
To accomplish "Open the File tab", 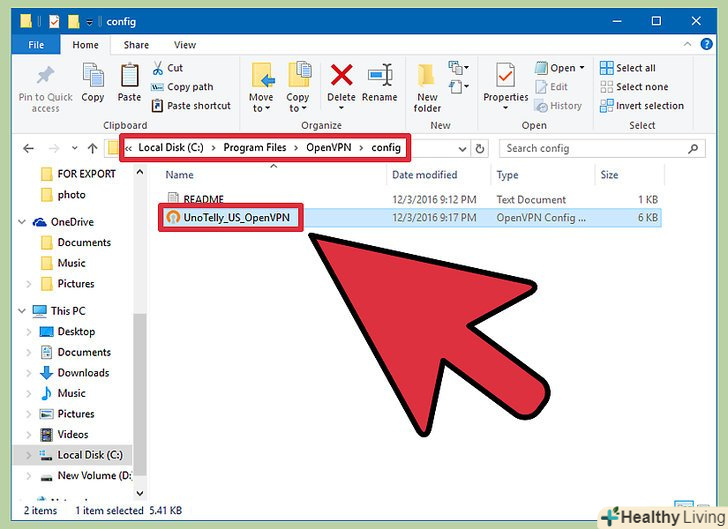I will tap(36, 45).
